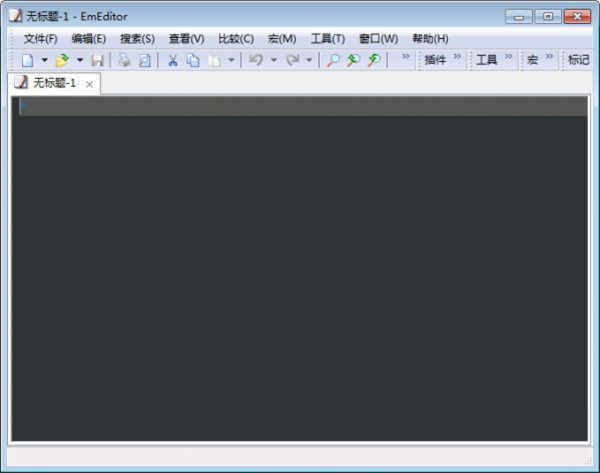The width and height of the screenshot is (600, 473).
Task: Expand the Paste dropdown arrow
Action: coord(231,60)
